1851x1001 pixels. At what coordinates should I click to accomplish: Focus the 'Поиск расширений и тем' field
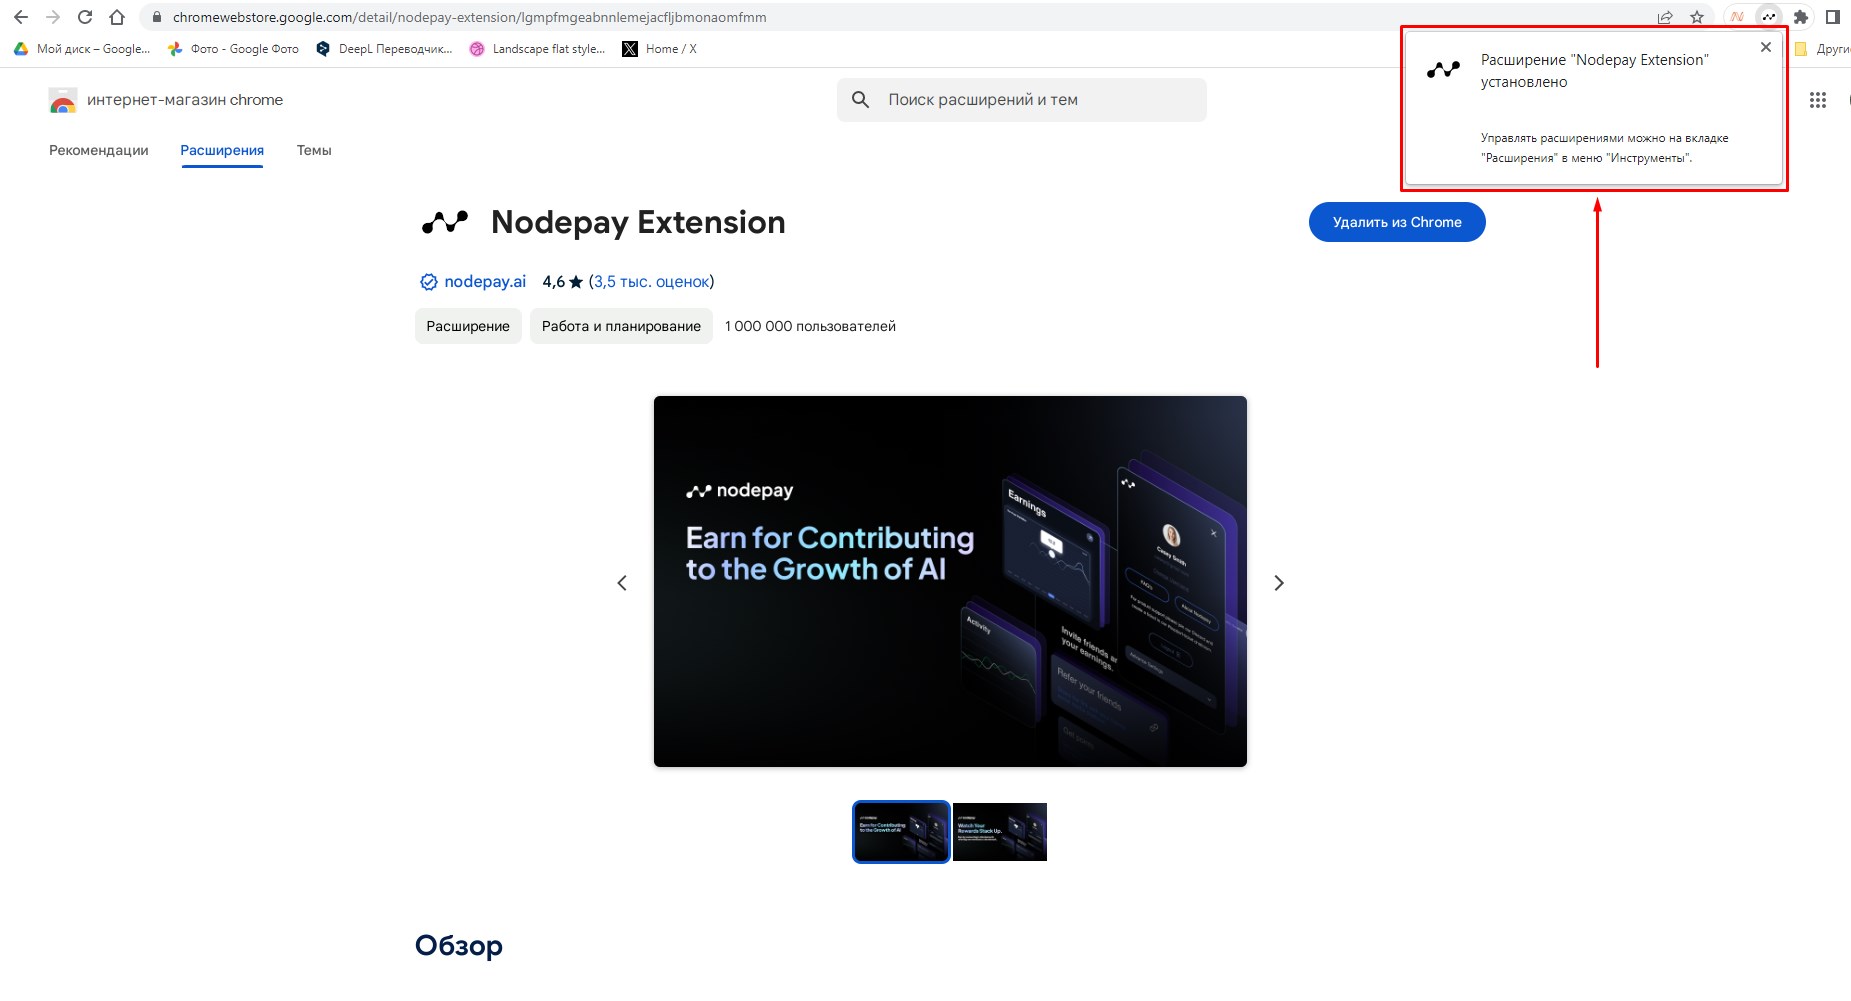(x=1022, y=100)
